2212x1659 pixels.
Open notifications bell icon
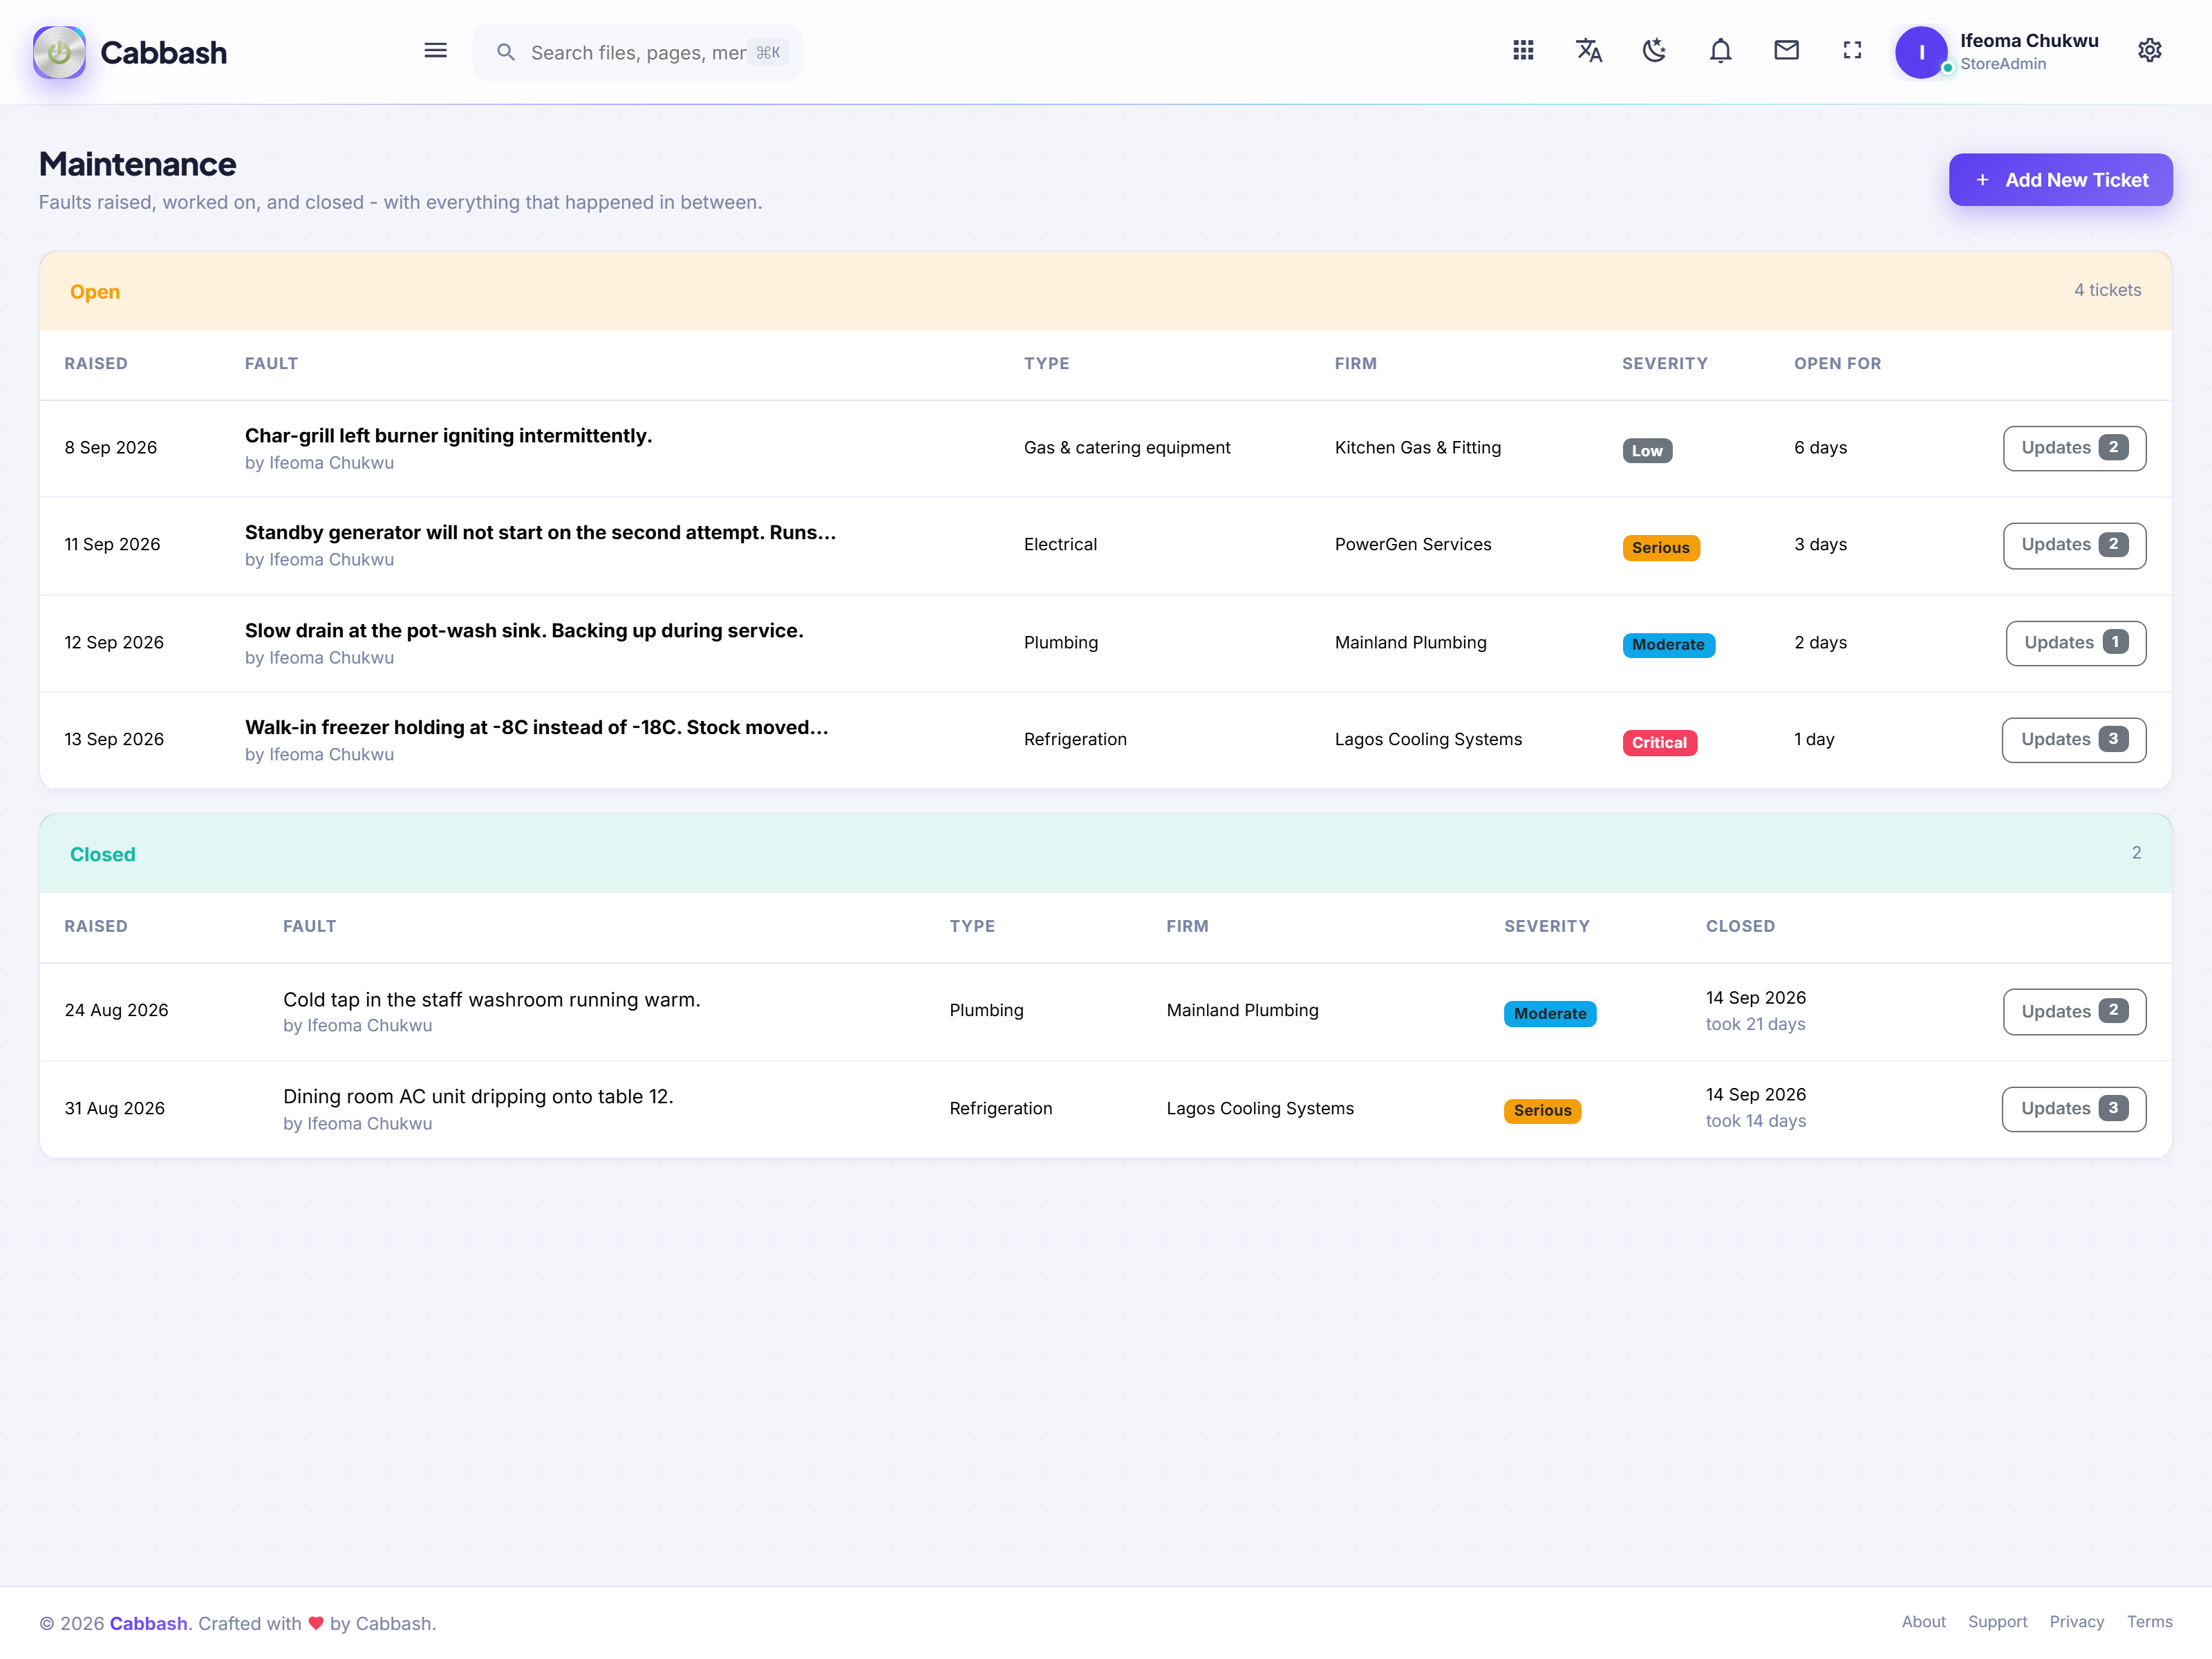[x=1720, y=51]
